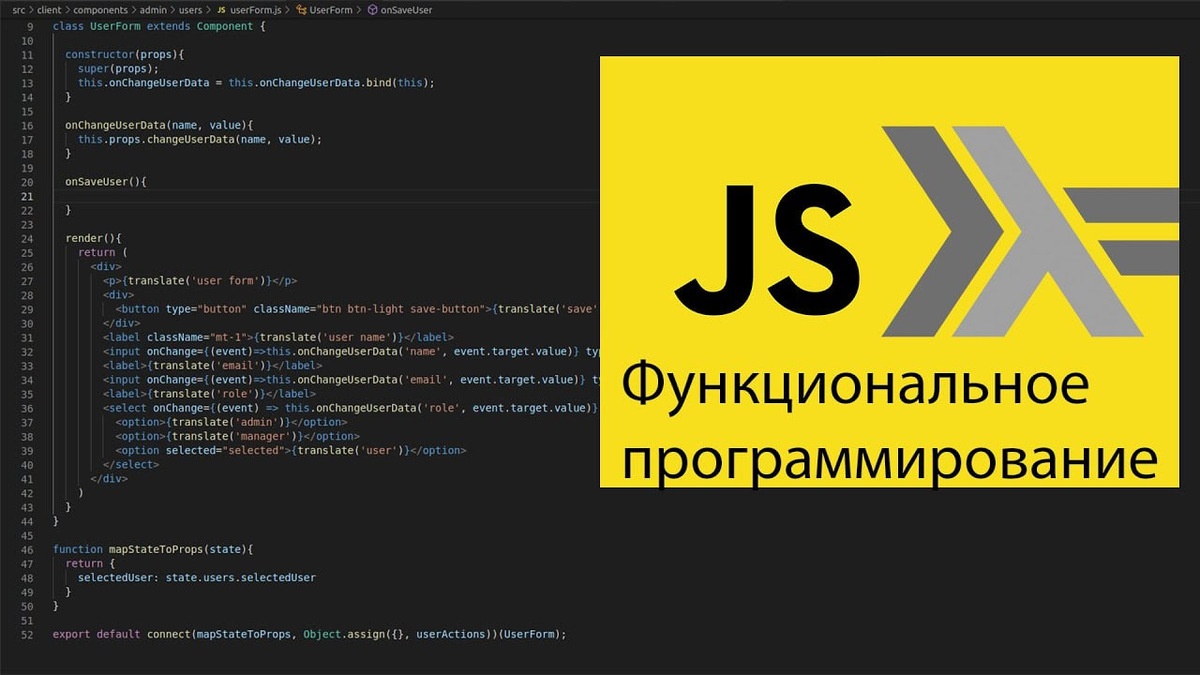
Task: Click 'onSaveUser(){' on line 20
Action: (105, 182)
